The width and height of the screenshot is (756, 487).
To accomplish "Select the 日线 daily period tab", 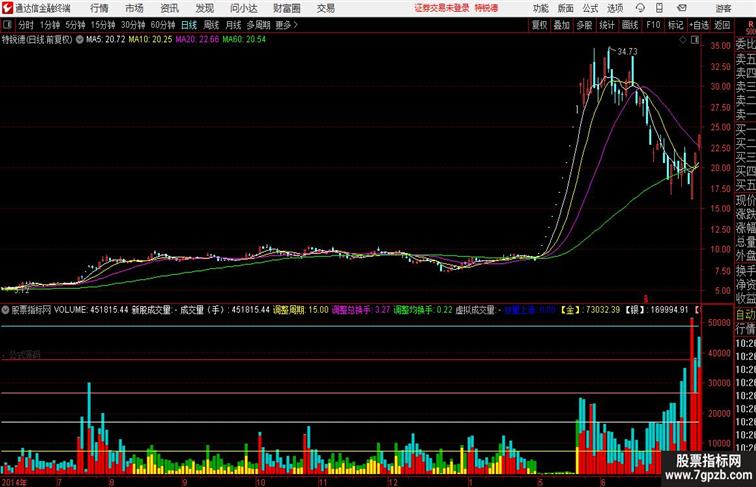I will 189,25.
